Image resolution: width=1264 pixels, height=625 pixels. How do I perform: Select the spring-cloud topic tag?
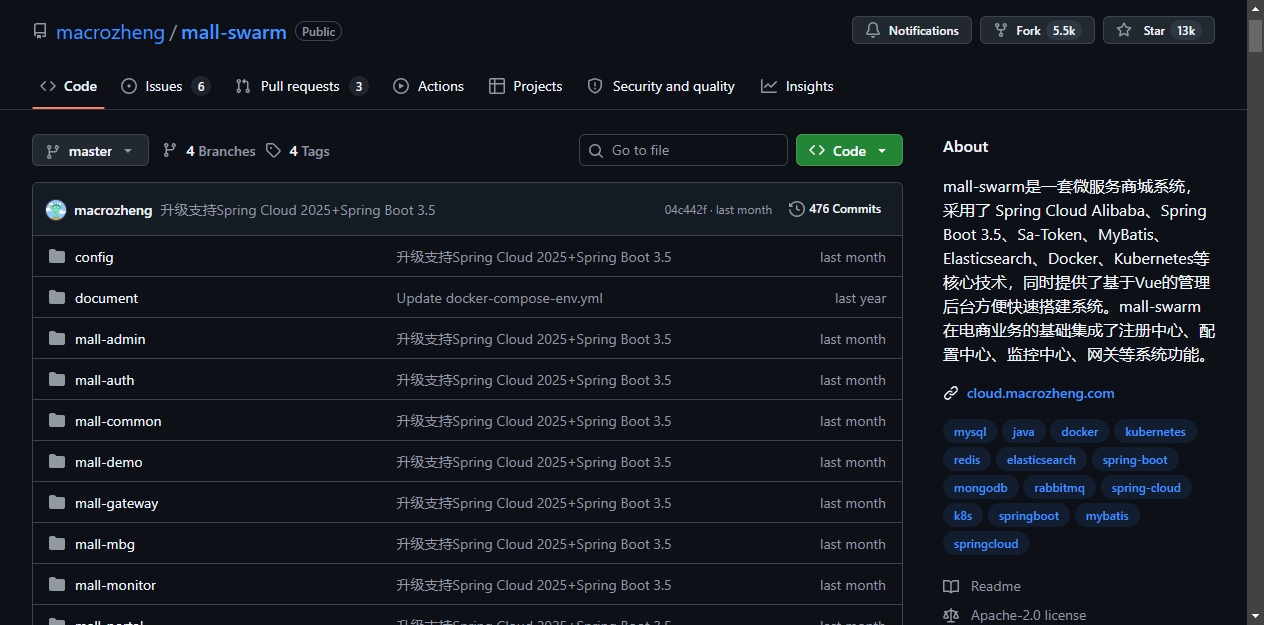point(1146,488)
